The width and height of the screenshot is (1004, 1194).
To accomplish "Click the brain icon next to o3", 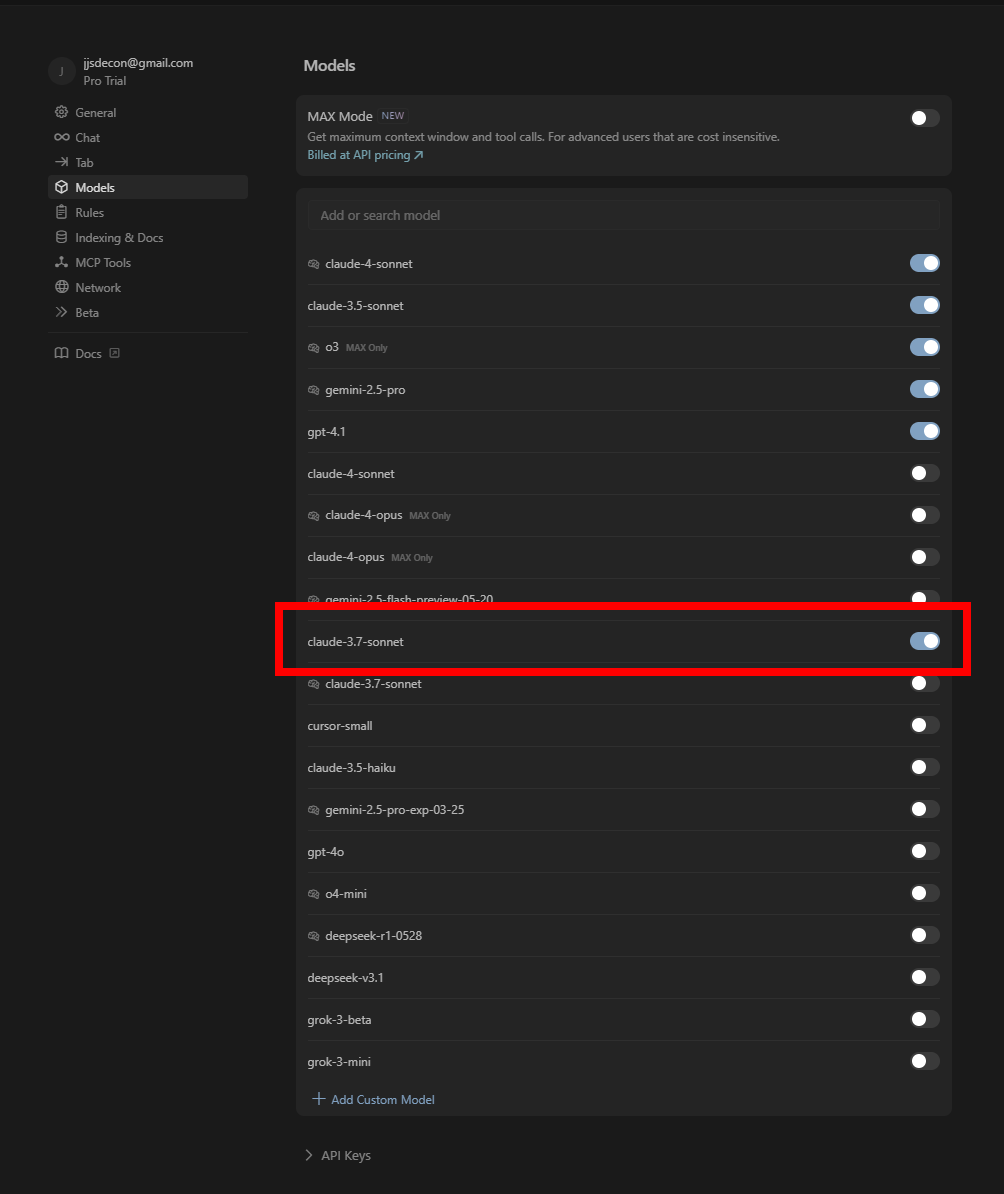I will pyautogui.click(x=313, y=348).
